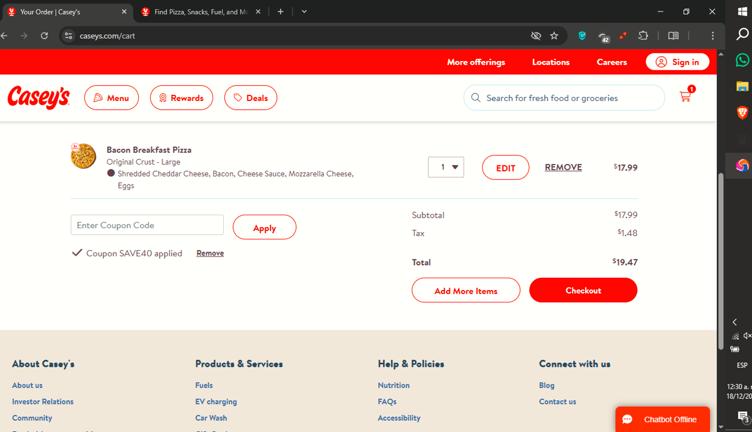Remove the SAVE40 coupon
752x432 pixels.
tap(210, 253)
